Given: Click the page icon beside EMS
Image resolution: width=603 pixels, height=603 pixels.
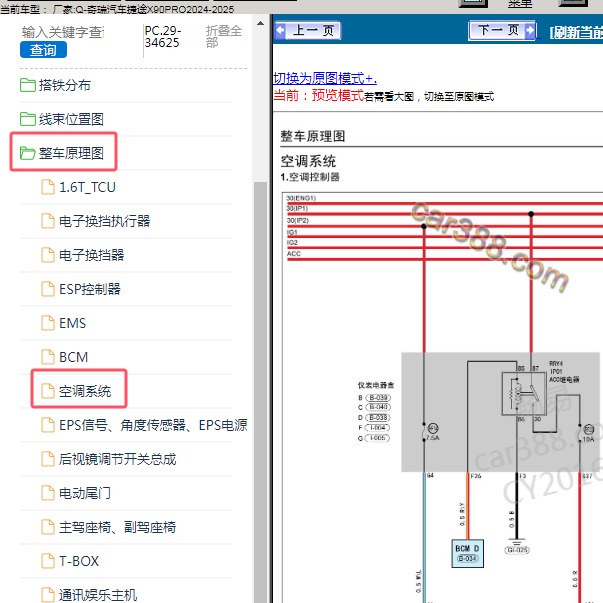Looking at the screenshot, I should tap(48, 323).
